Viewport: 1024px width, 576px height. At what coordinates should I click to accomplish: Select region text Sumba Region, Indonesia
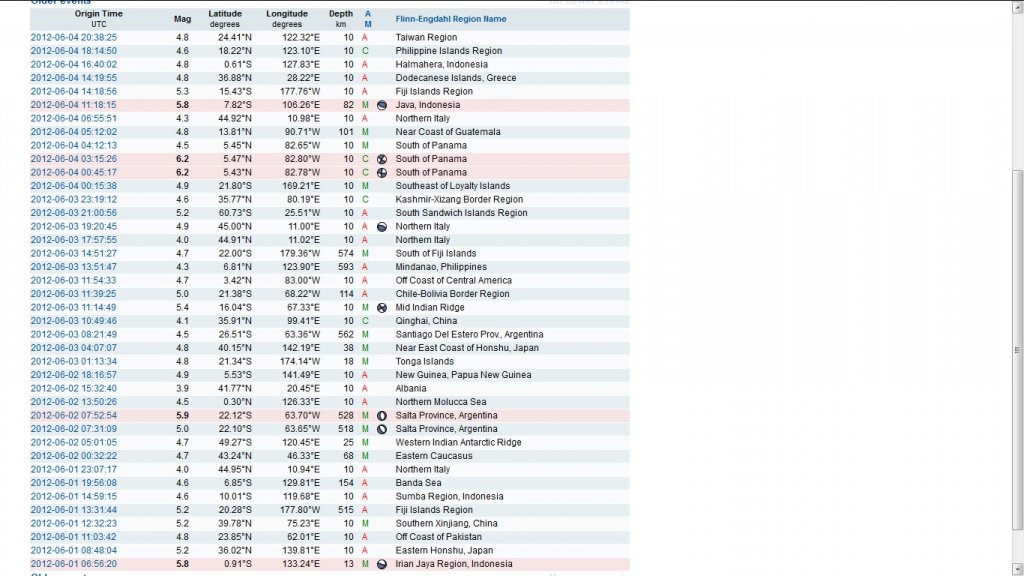[x=449, y=496]
